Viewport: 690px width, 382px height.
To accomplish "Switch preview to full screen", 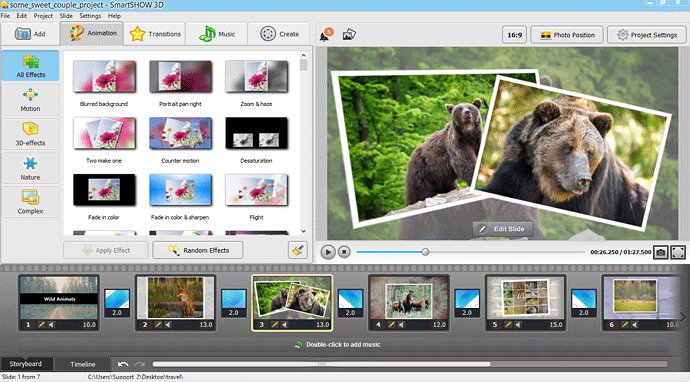I will [678, 252].
